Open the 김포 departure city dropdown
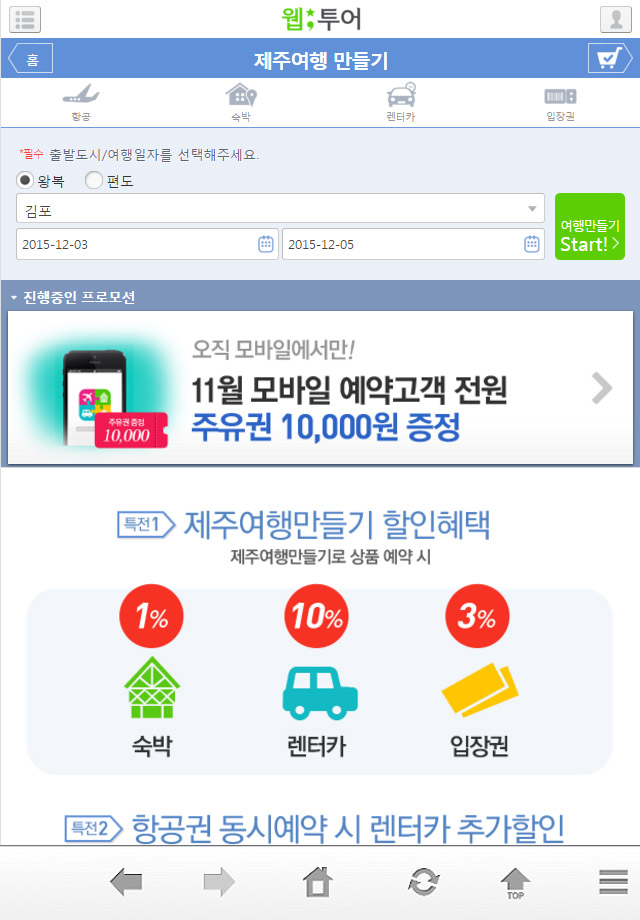The image size is (640, 920). point(280,208)
